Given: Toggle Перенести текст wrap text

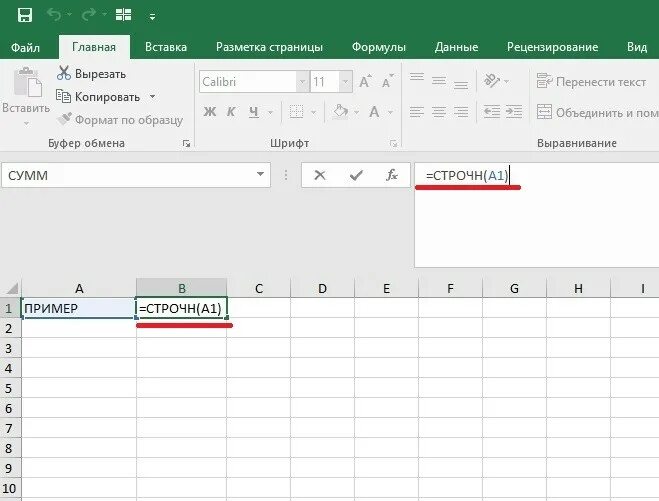Looking at the screenshot, I should 591,82.
